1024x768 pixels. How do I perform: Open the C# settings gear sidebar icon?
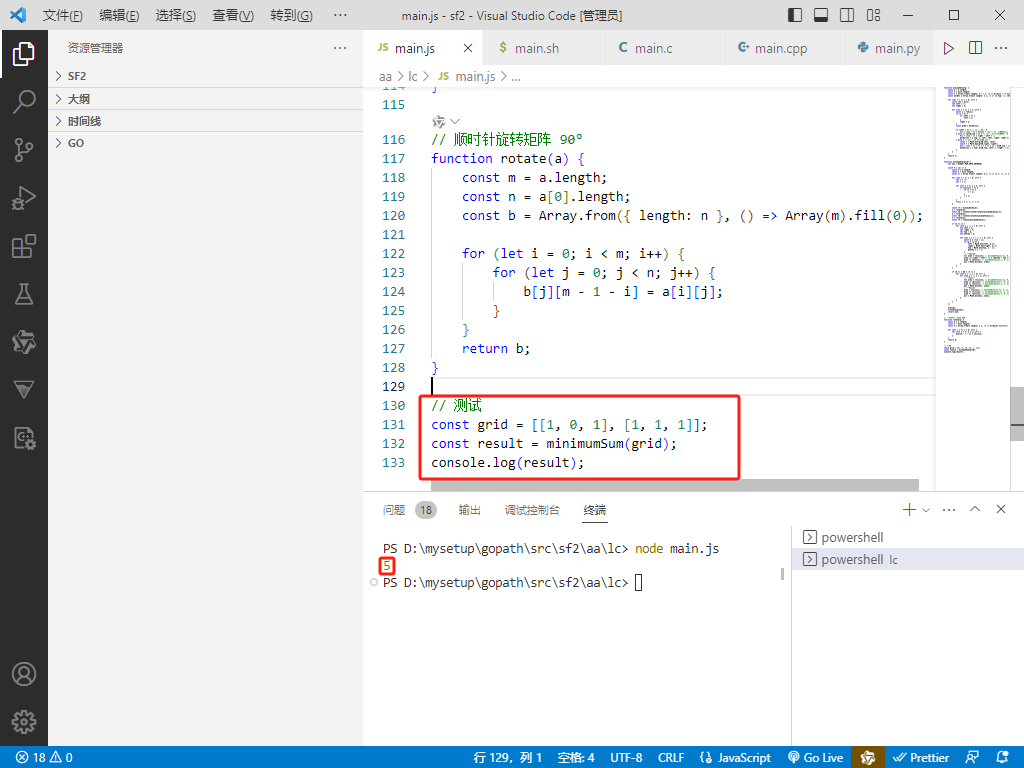[24, 438]
